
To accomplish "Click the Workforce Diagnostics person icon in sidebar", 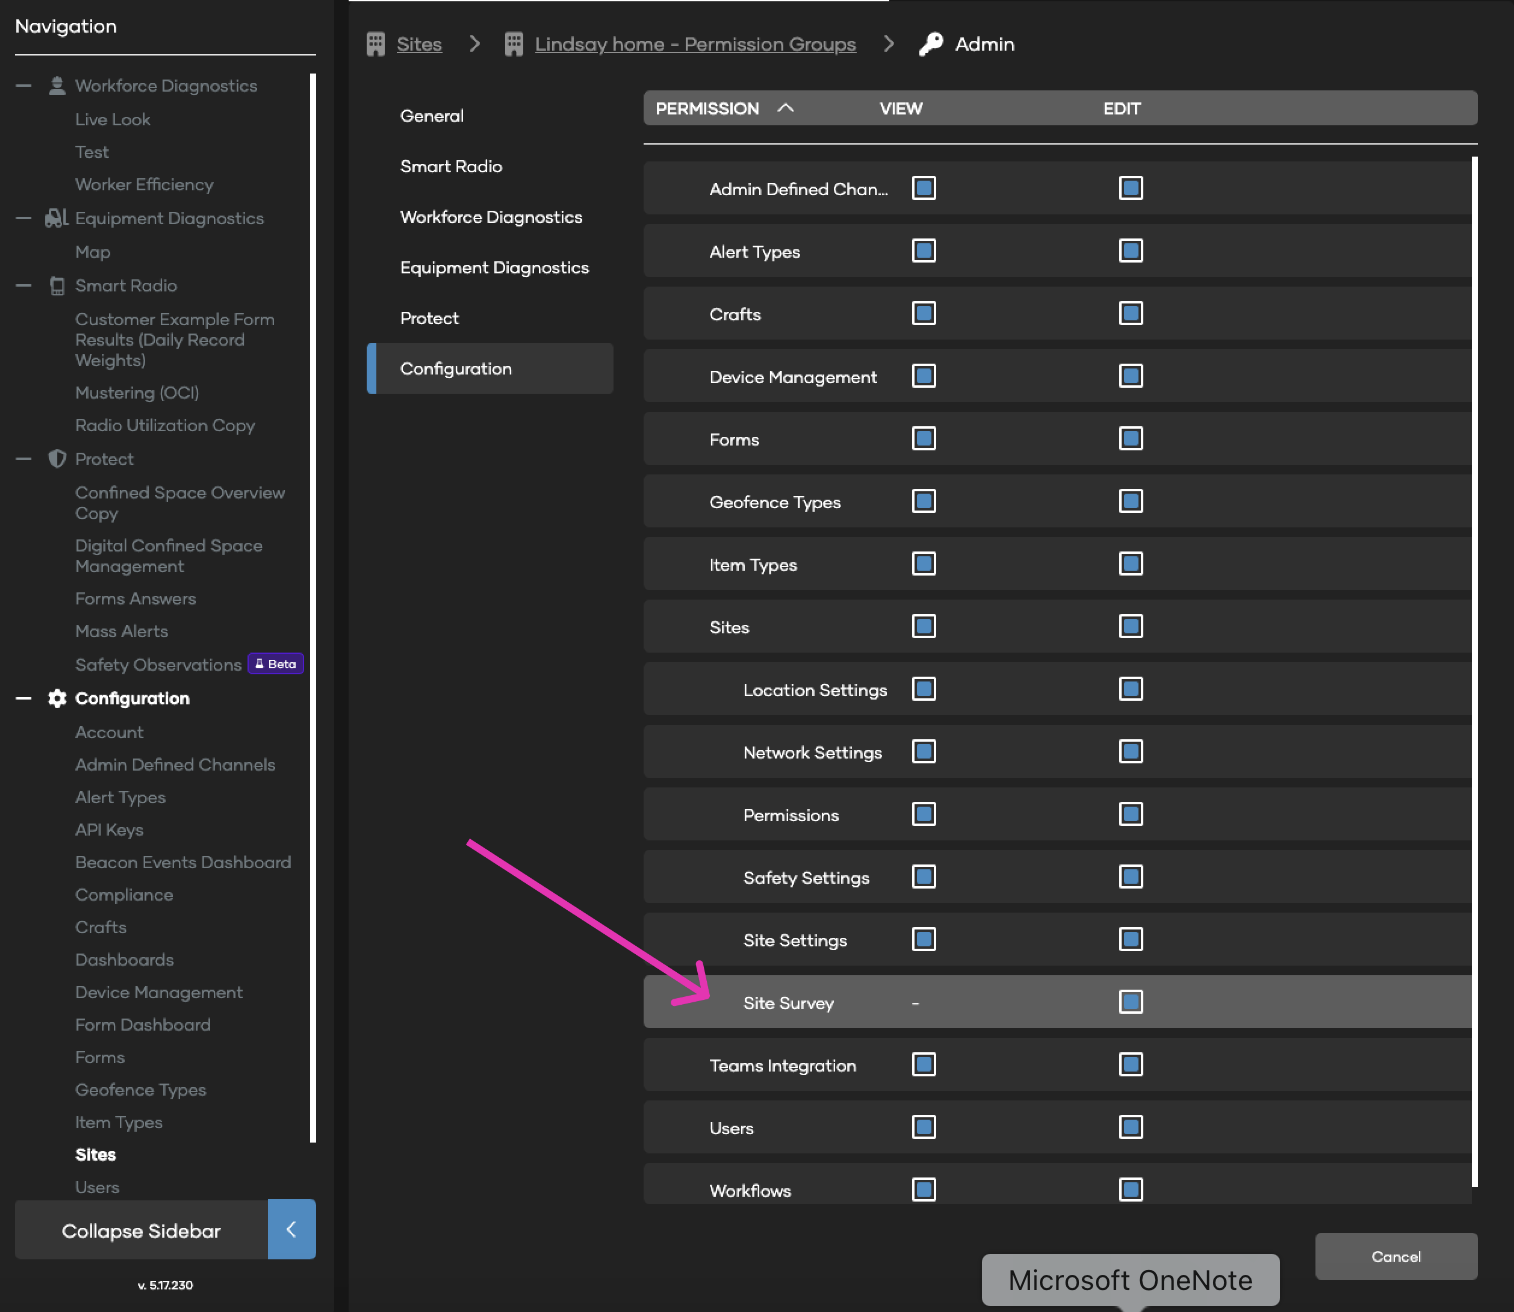I will click(57, 86).
